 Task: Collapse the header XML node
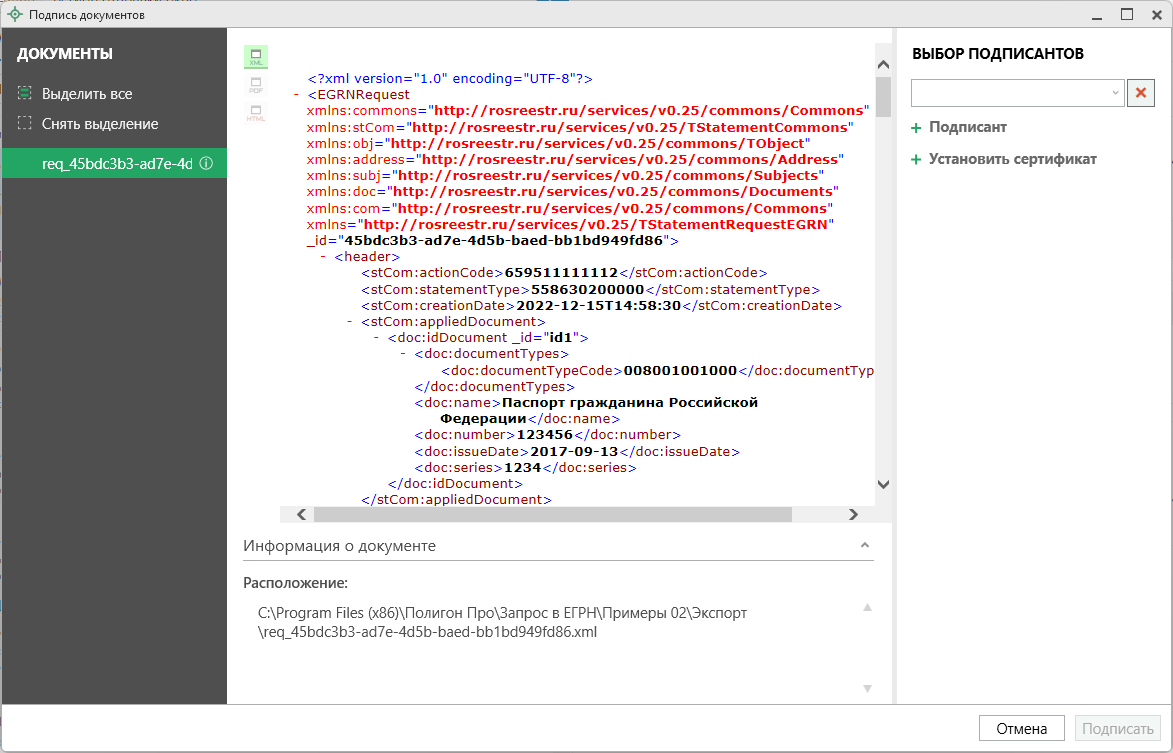click(324, 257)
